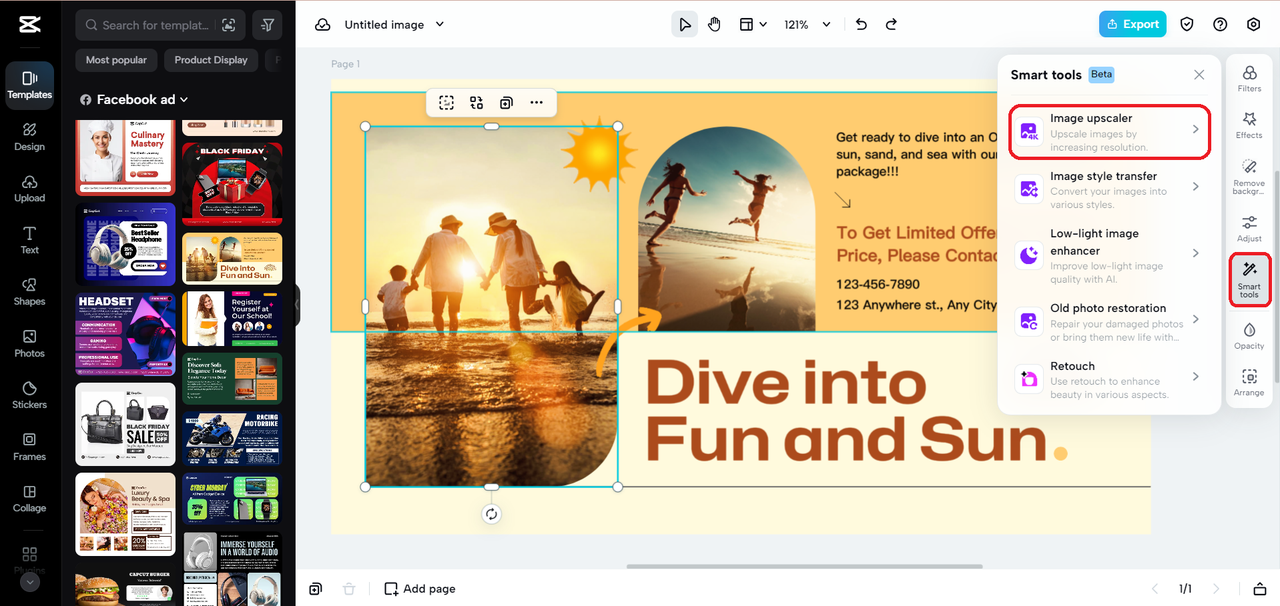Click the crop icon in floating toolbar
Image resolution: width=1280 pixels, height=606 pixels.
(447, 102)
